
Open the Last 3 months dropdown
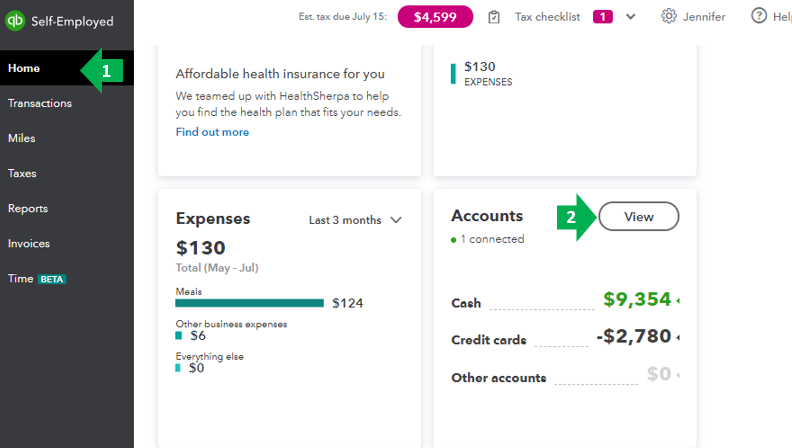tap(355, 220)
